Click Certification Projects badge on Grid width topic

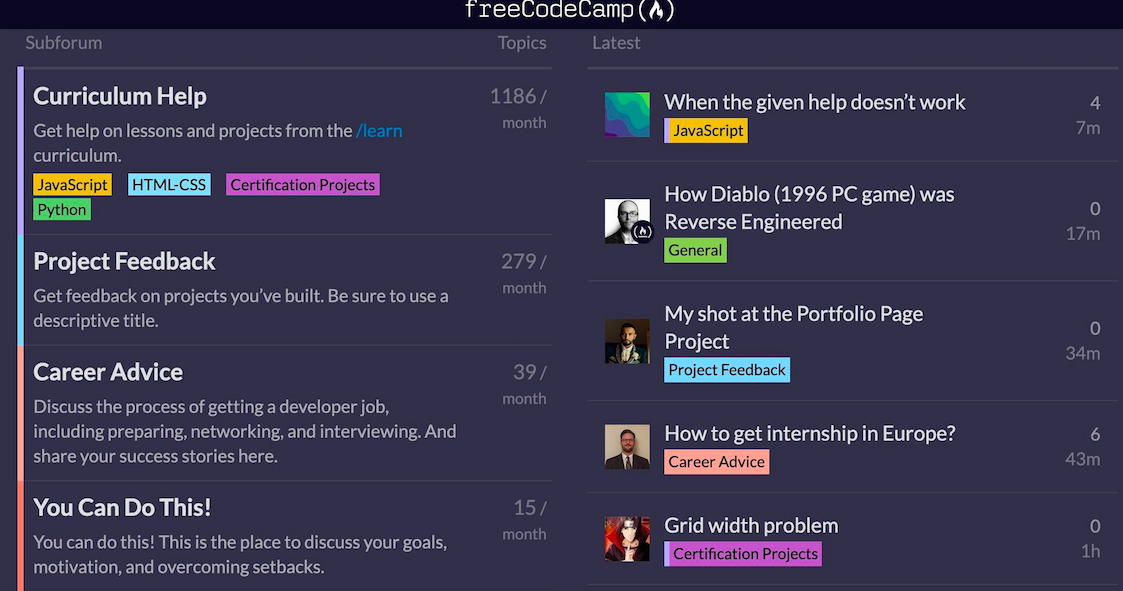pos(743,554)
